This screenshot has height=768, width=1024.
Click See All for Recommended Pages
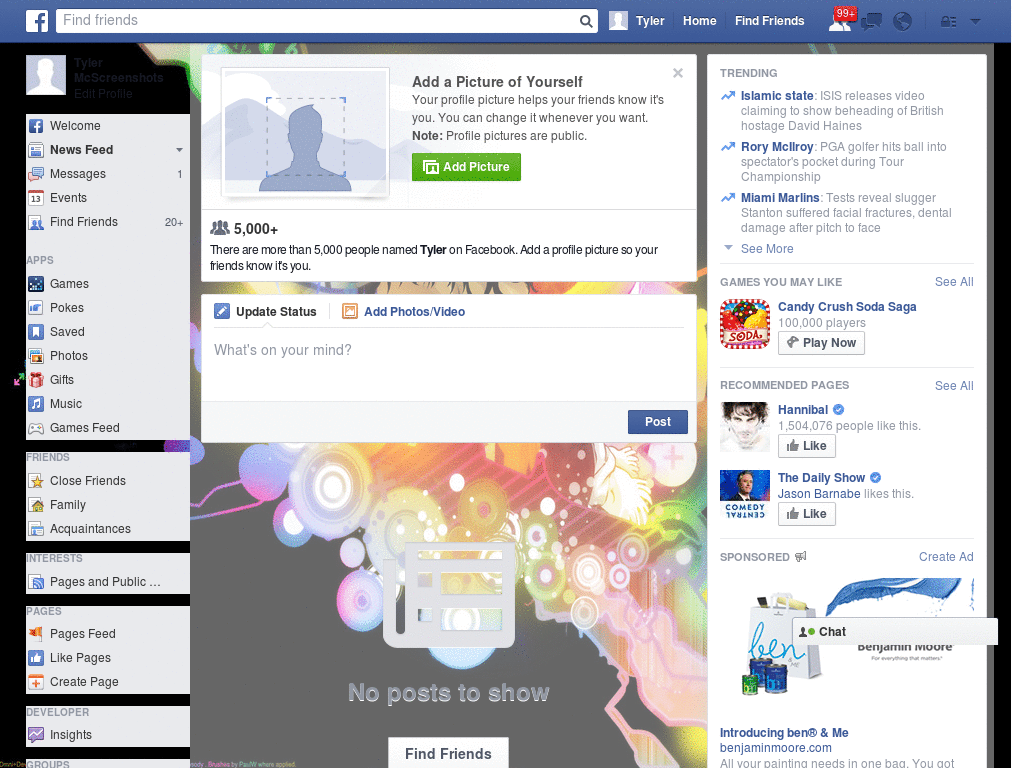pos(953,386)
